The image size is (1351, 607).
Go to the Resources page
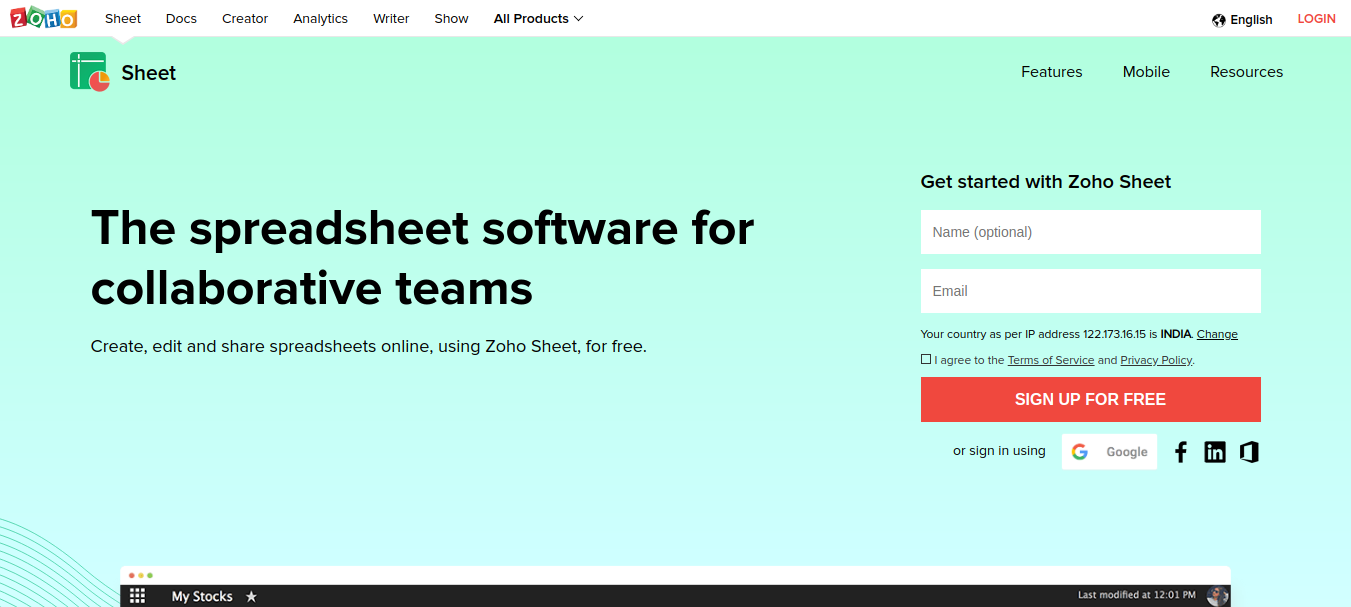1246,72
